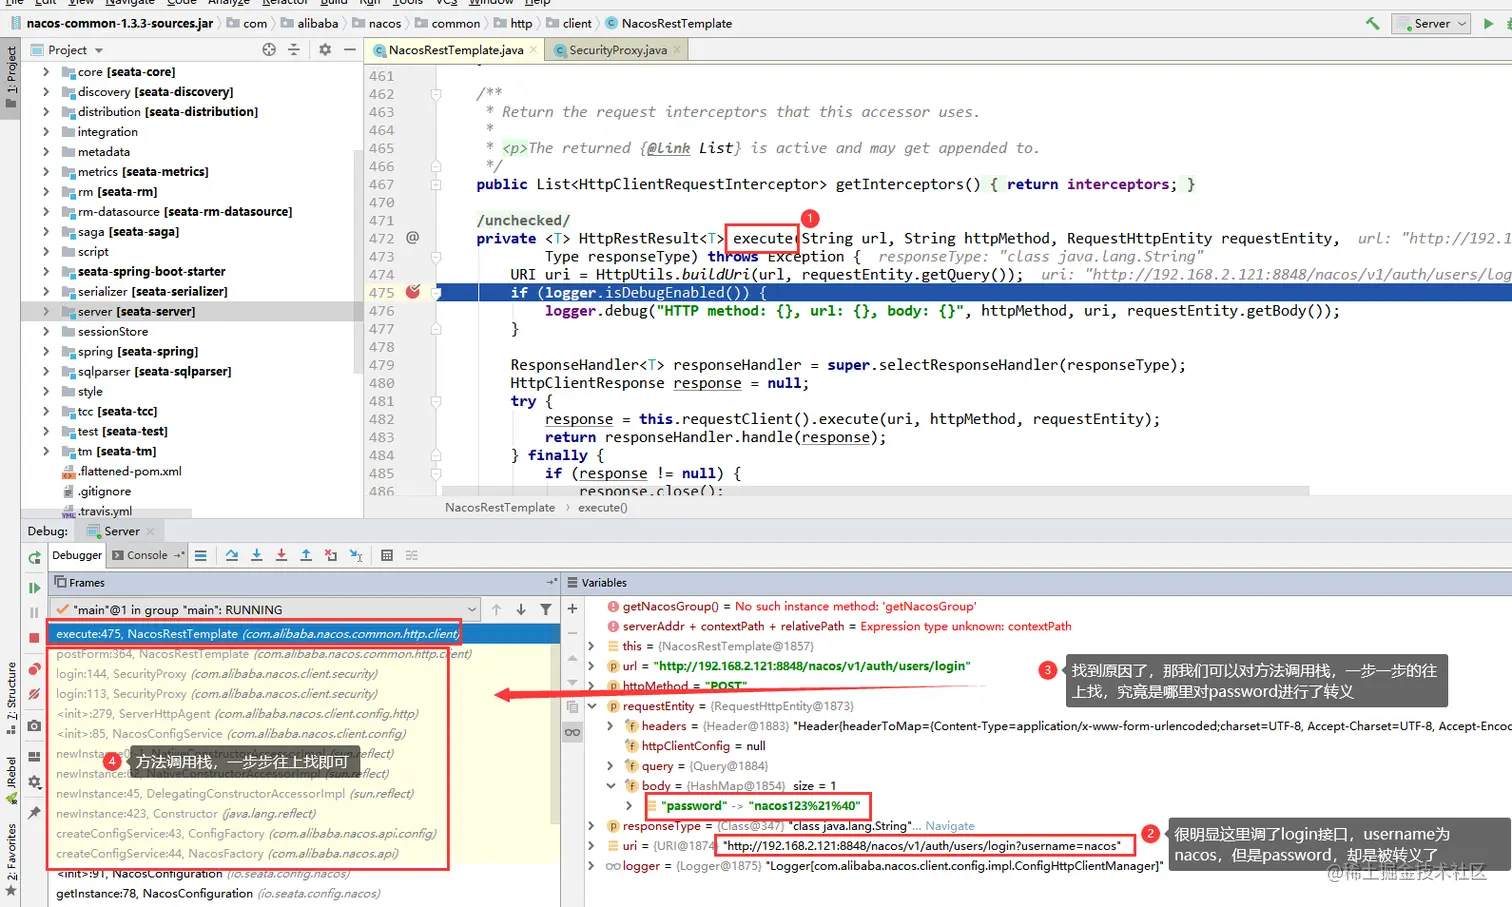Open the thread selector dropdown showing main RUNNING
Image resolution: width=1512 pixels, height=907 pixels.
(267, 609)
